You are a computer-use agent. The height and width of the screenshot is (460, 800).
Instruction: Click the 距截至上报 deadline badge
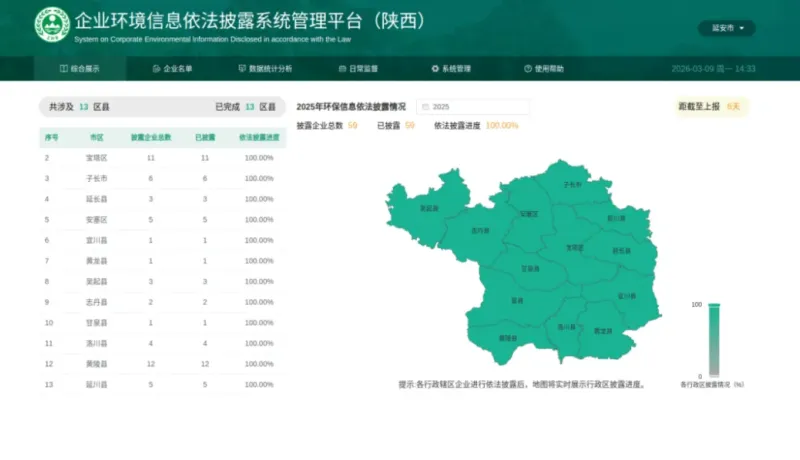click(x=712, y=106)
